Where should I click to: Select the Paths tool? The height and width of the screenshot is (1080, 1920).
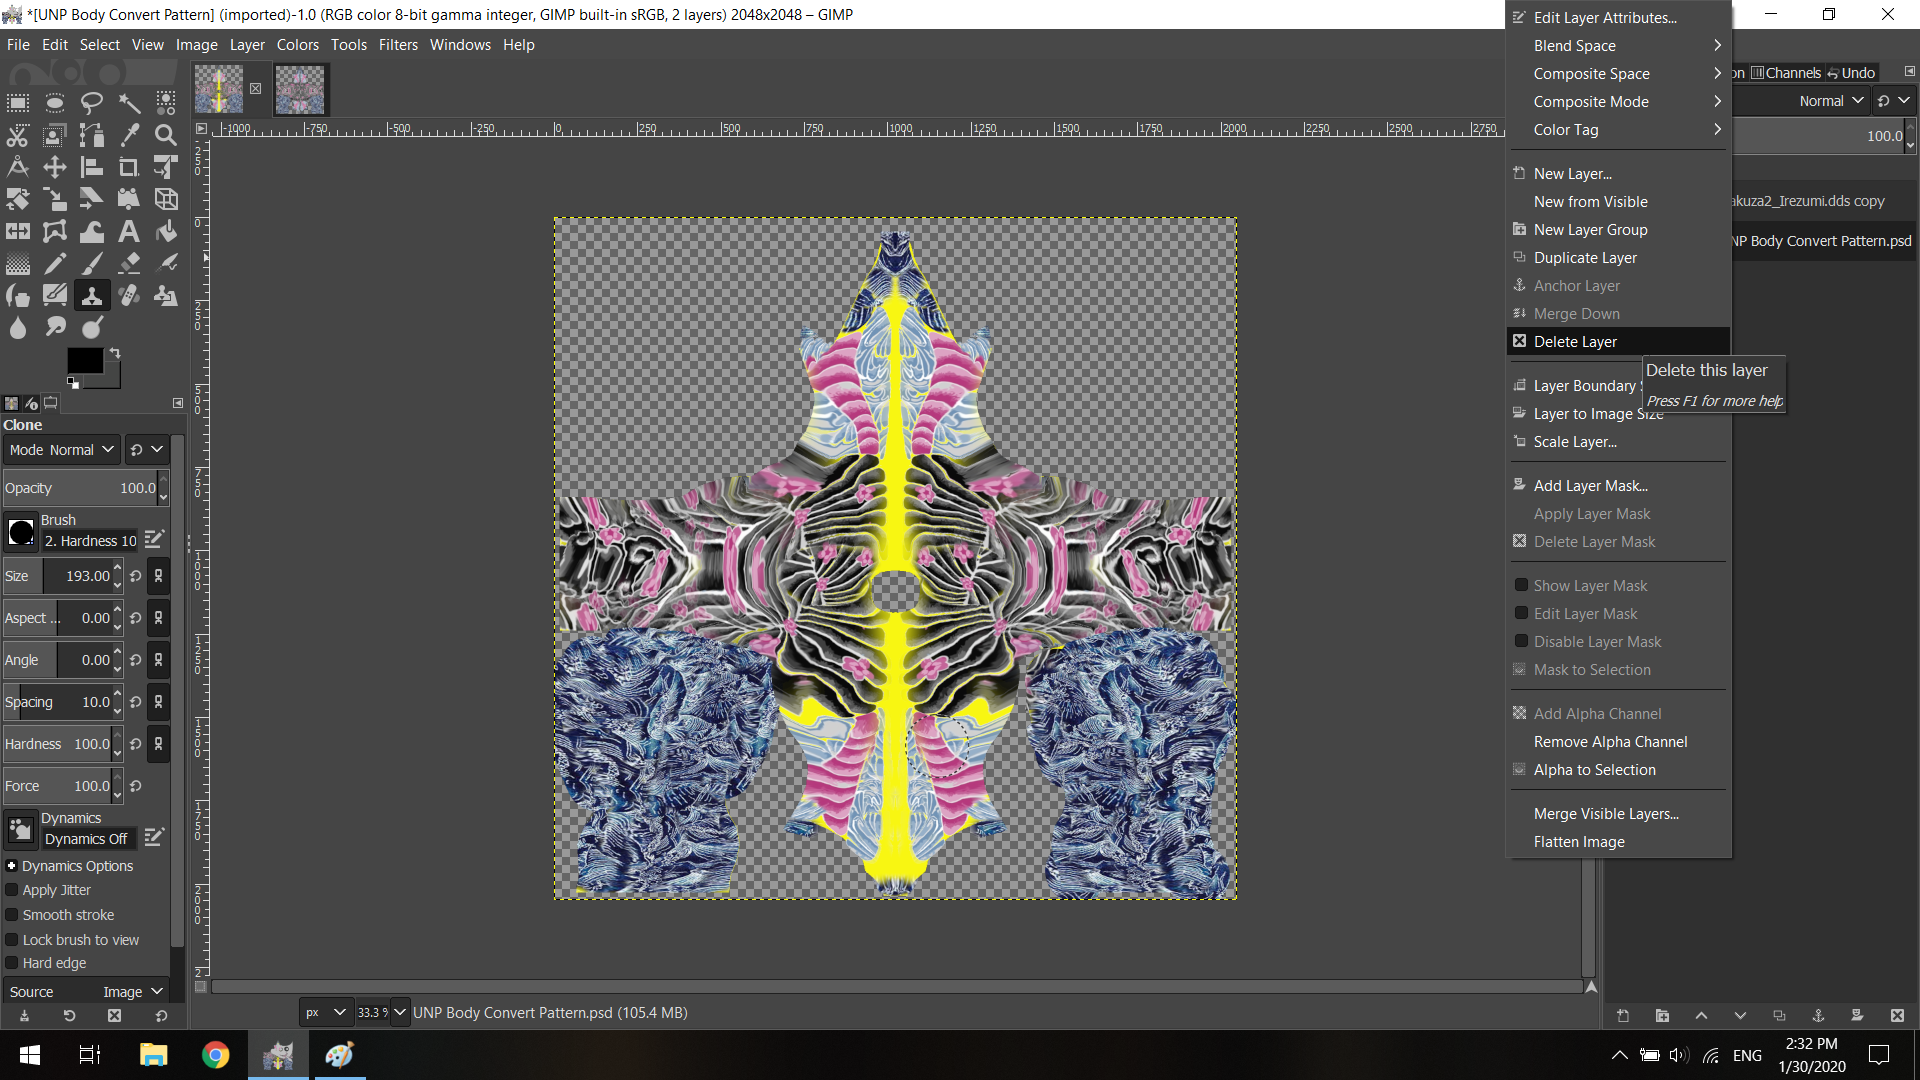click(x=92, y=135)
